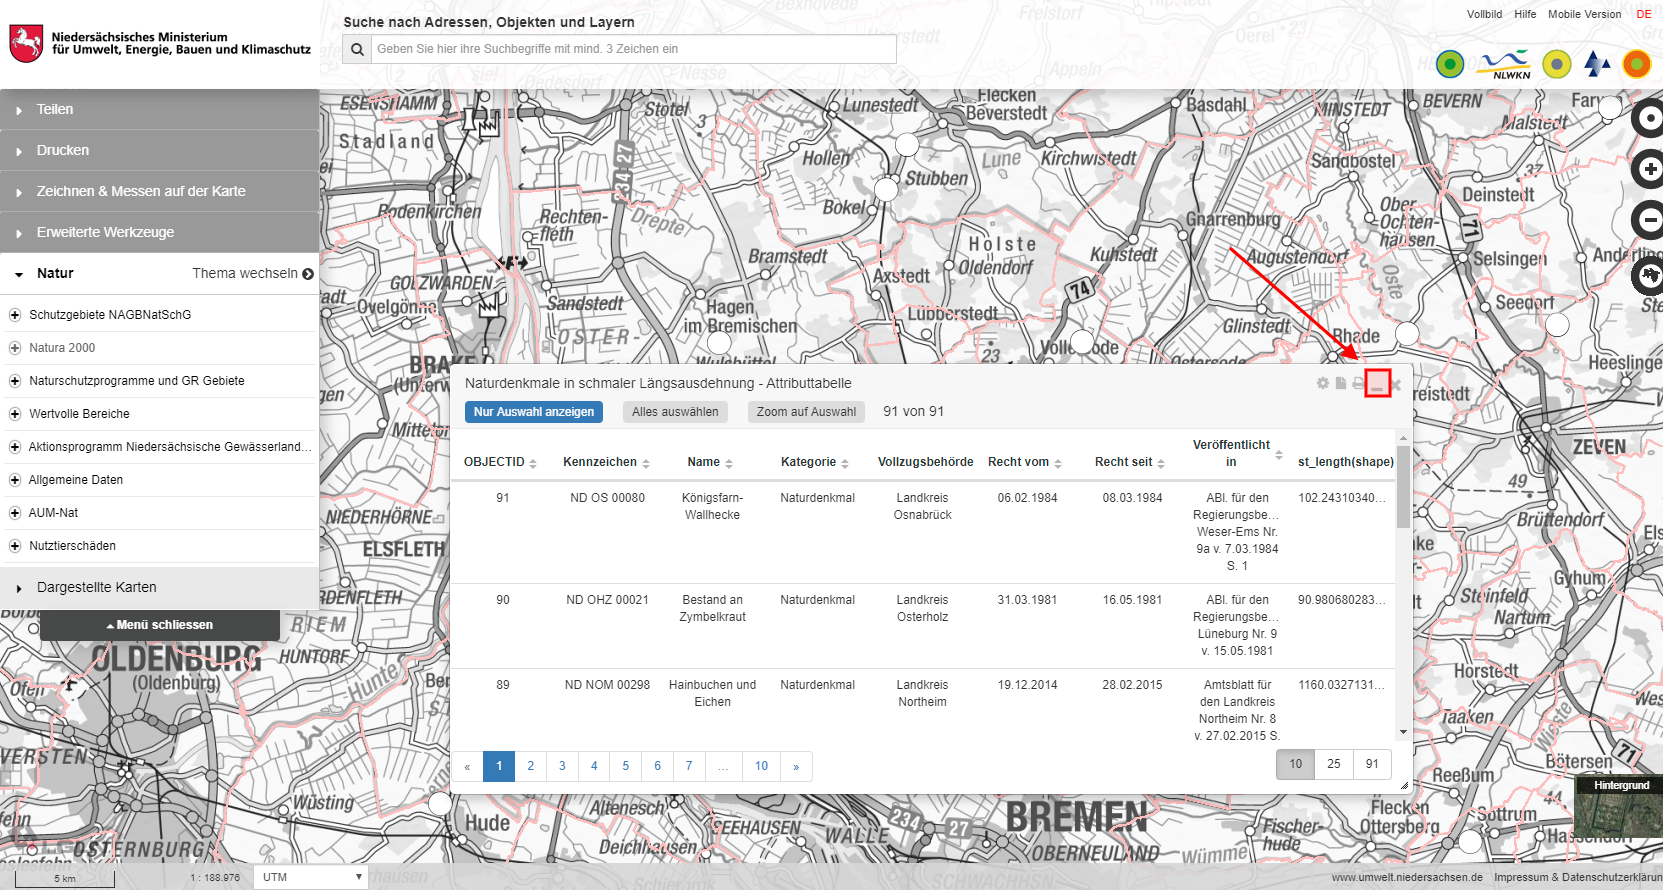
Task: Open www.umwelt.niedersachsen.de footer link
Action: [x=1406, y=877]
